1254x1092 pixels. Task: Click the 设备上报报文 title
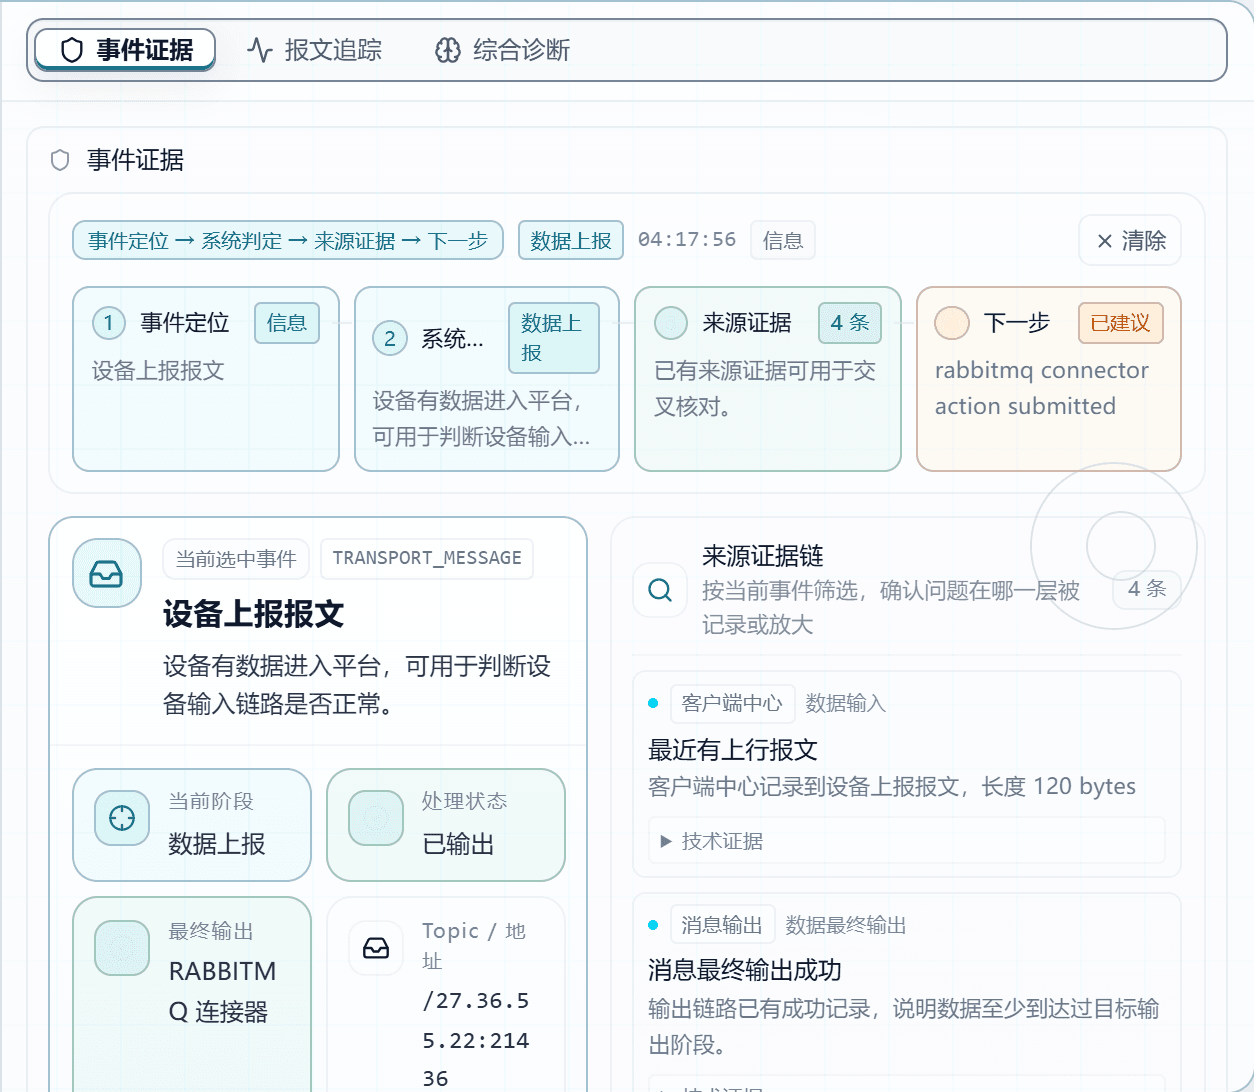(x=253, y=614)
